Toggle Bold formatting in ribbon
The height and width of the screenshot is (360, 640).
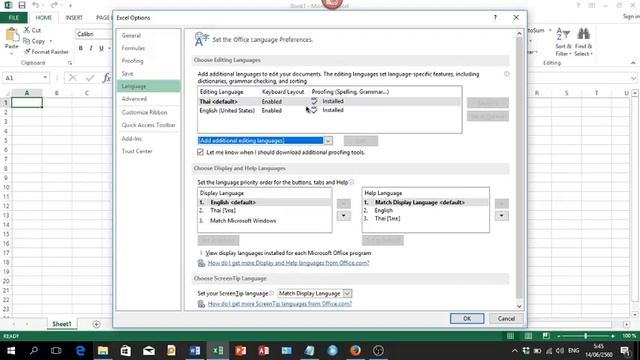coord(80,48)
